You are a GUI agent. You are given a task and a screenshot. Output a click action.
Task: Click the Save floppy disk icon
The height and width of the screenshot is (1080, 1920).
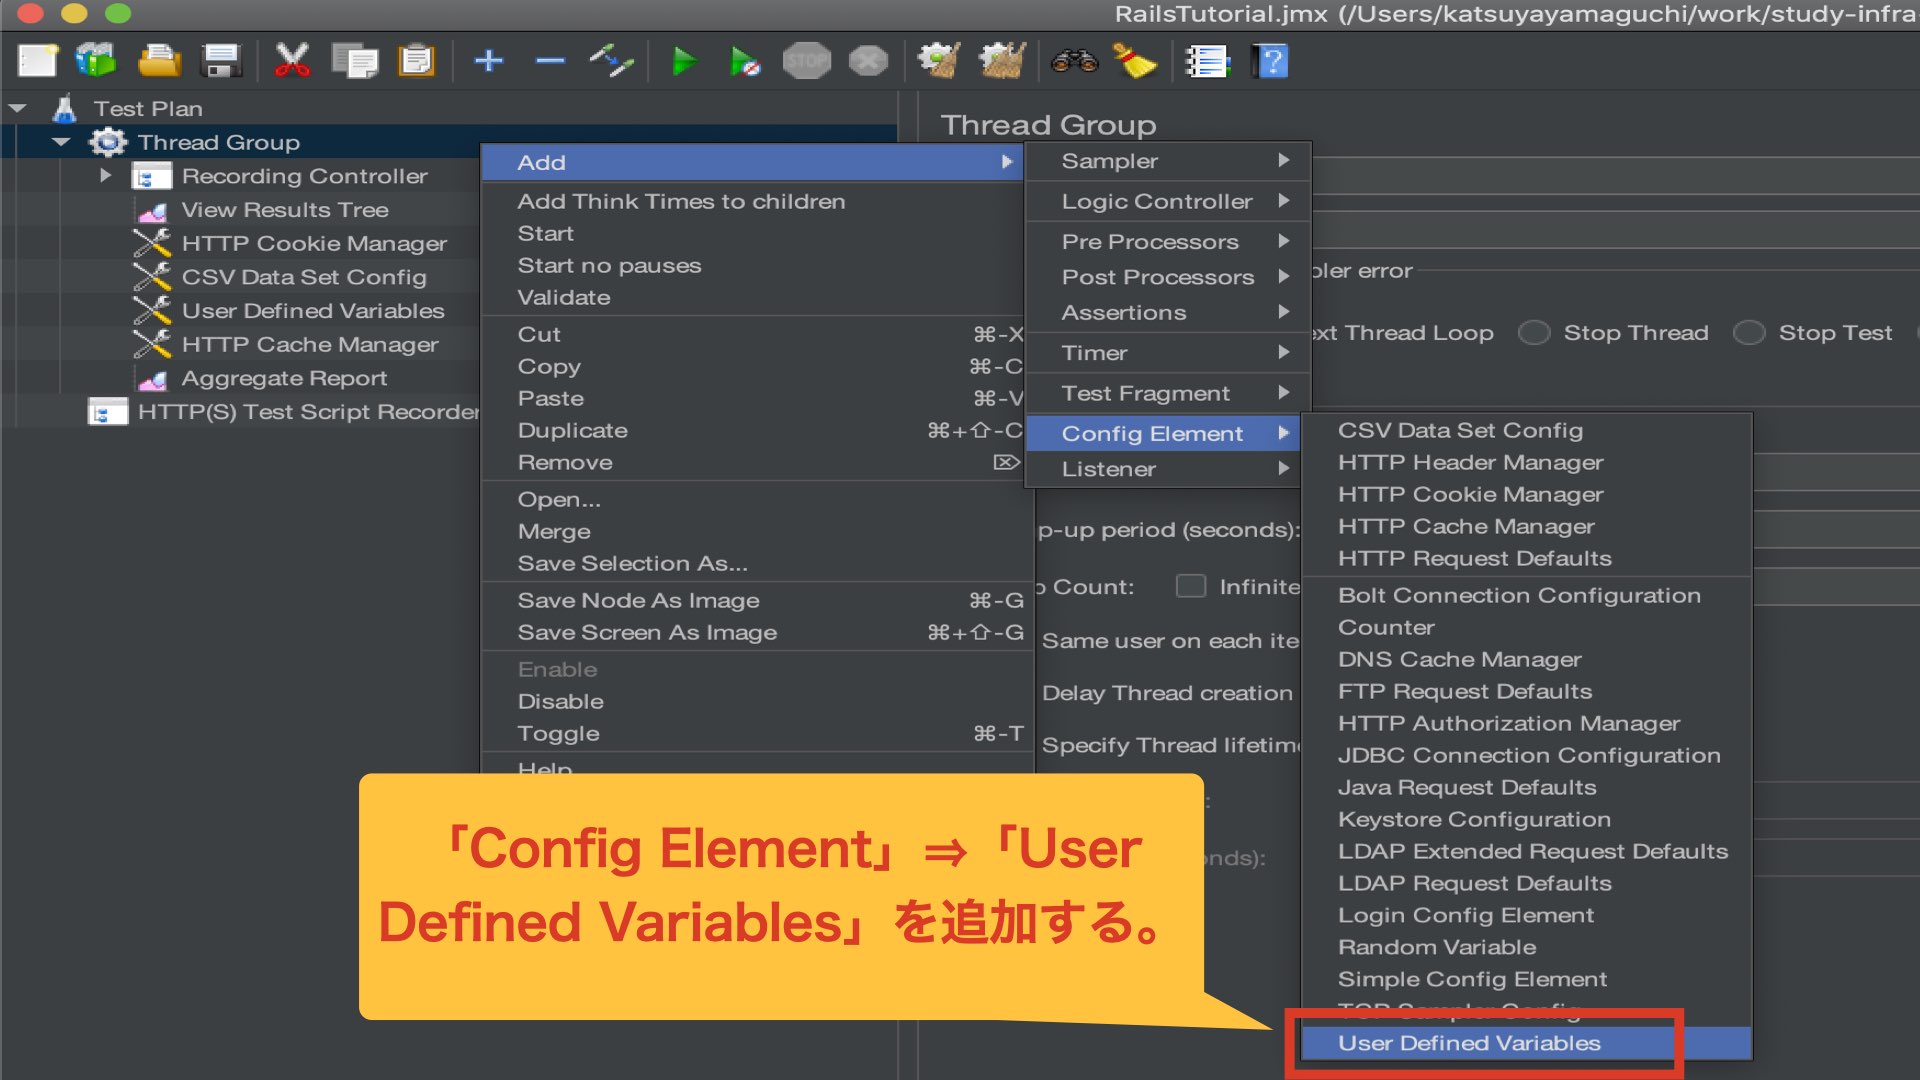click(x=221, y=62)
